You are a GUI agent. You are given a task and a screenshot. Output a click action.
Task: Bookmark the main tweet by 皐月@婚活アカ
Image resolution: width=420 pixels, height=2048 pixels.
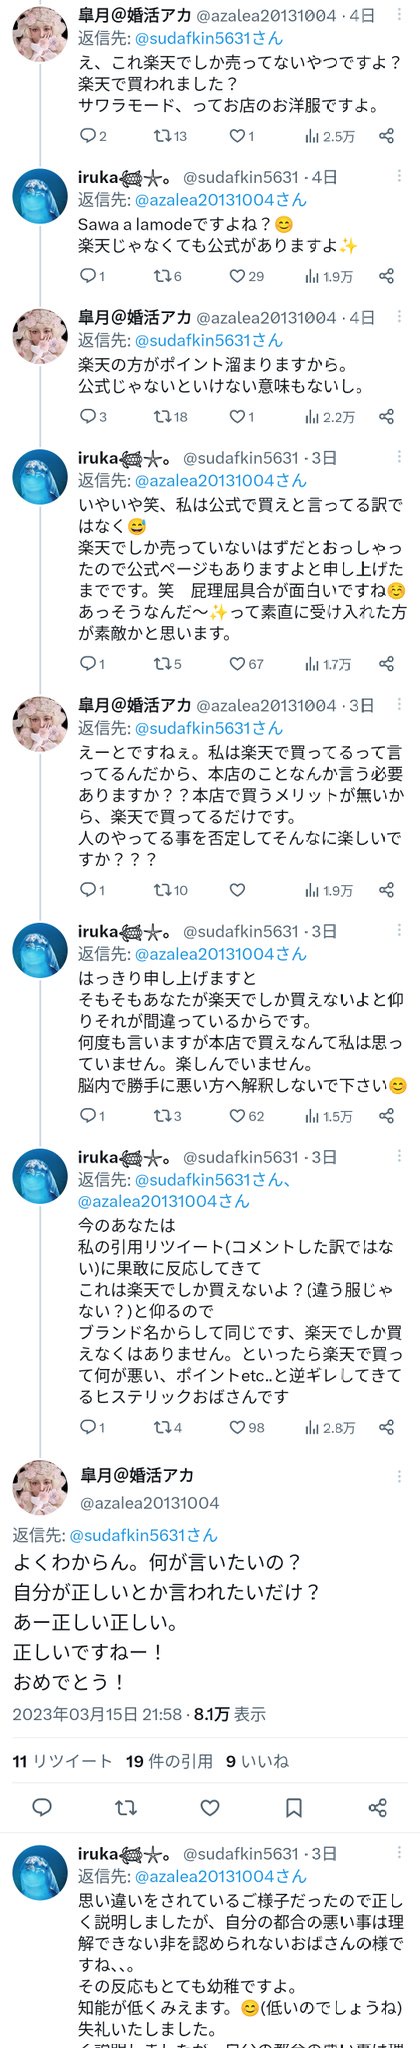coord(294,1807)
